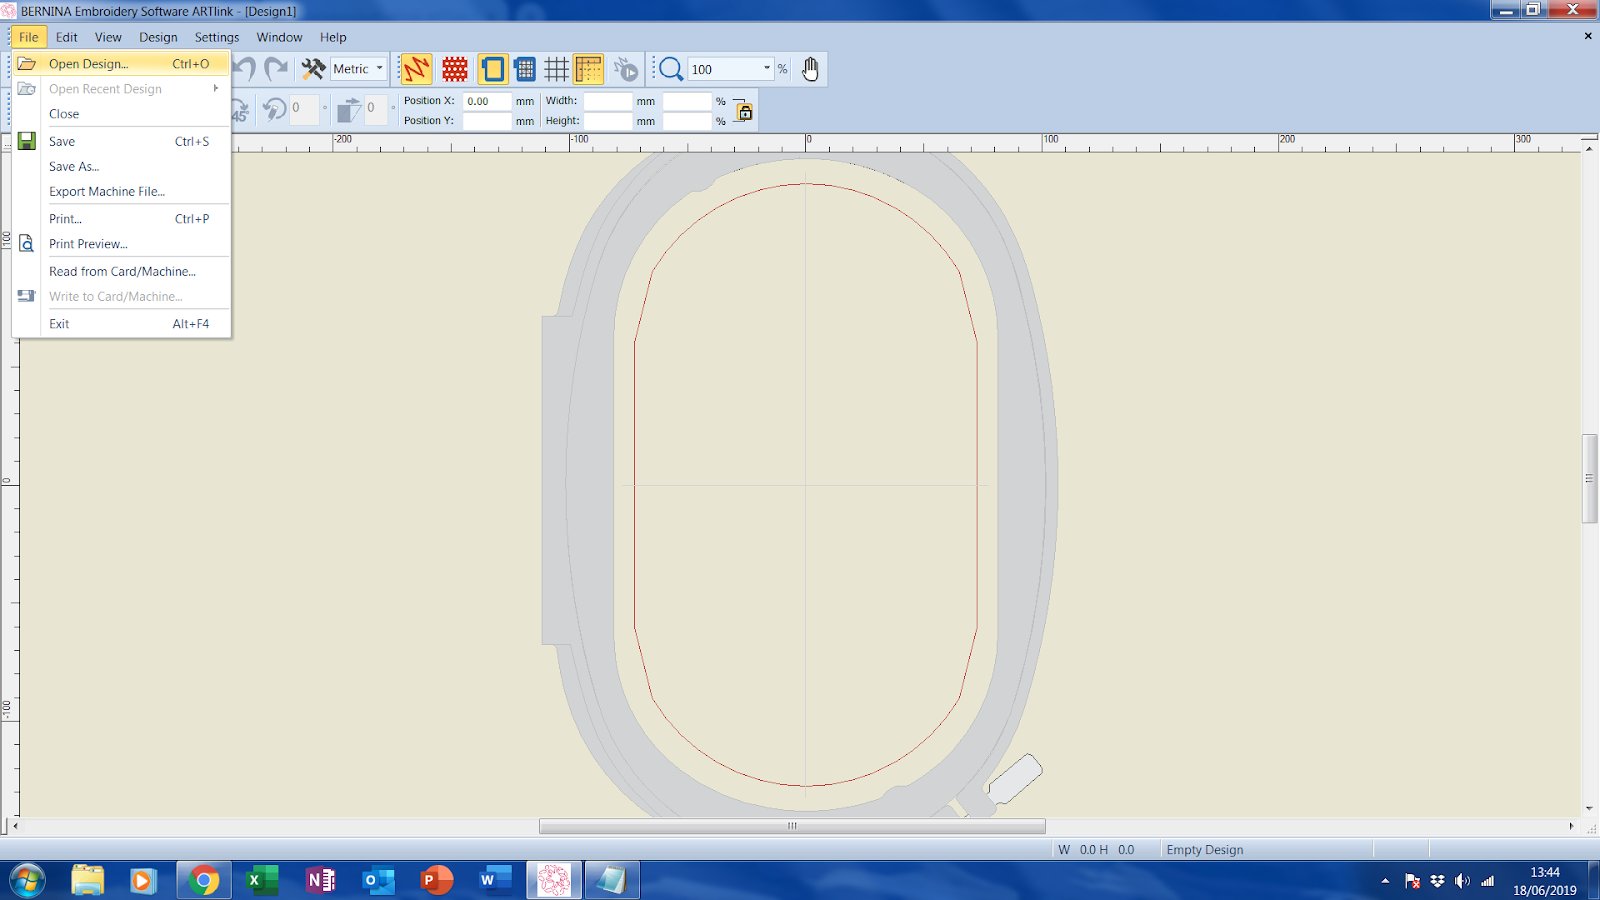Choose Export Machine File...
Viewport: 1600px width, 900px height.
121,191
